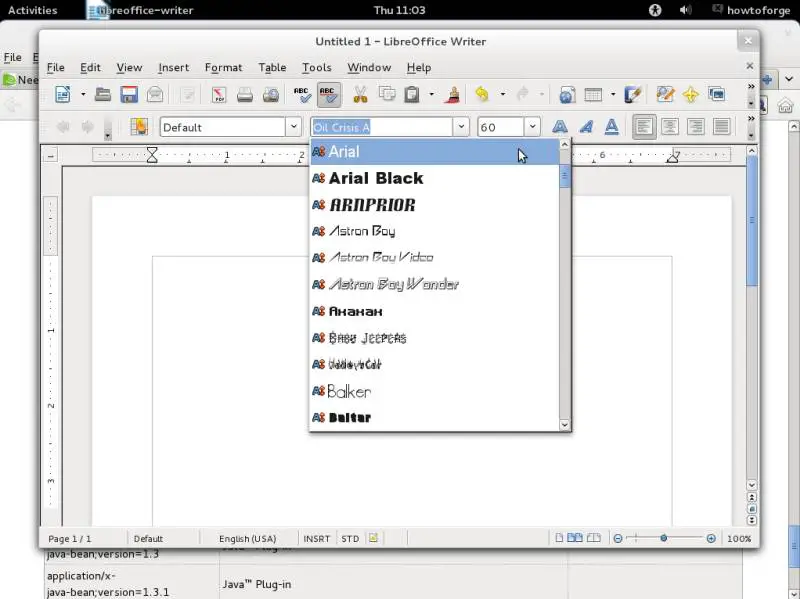Viewport: 800px width, 599px height.
Task: Open the New document dropdown arrow
Action: click(83, 94)
